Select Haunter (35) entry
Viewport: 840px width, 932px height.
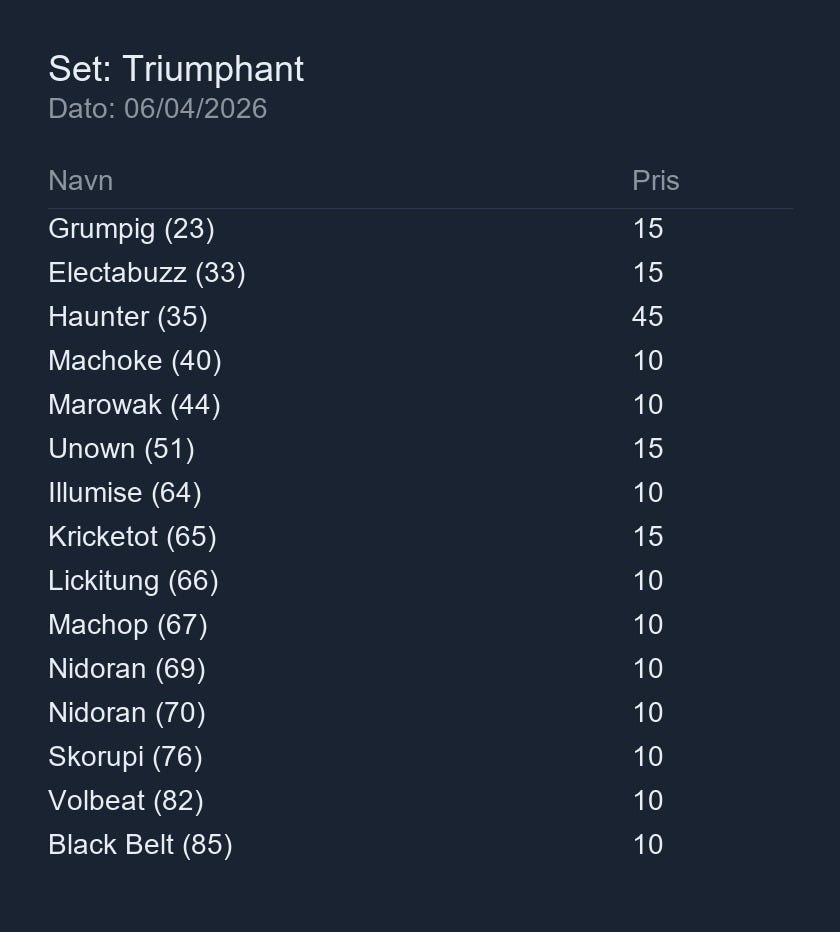click(127, 317)
